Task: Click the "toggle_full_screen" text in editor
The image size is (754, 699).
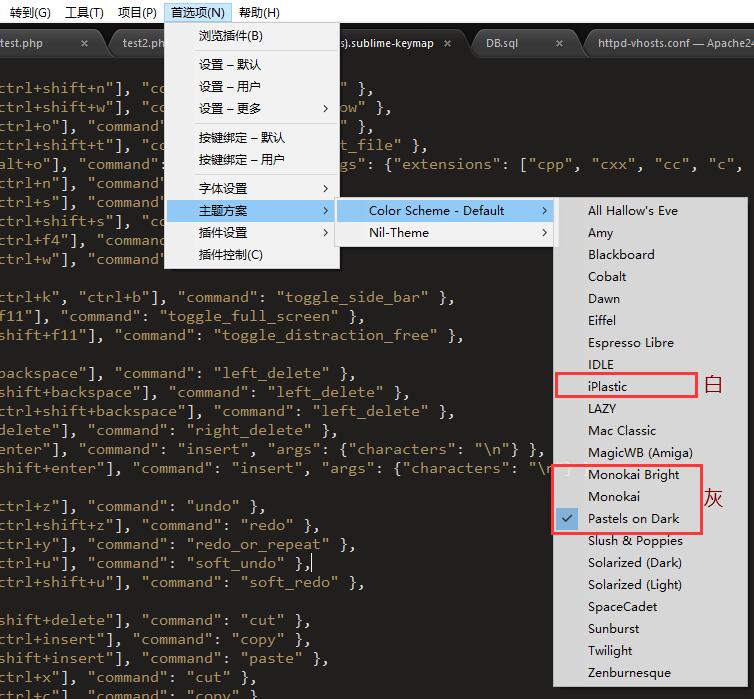Action: [x=249, y=317]
